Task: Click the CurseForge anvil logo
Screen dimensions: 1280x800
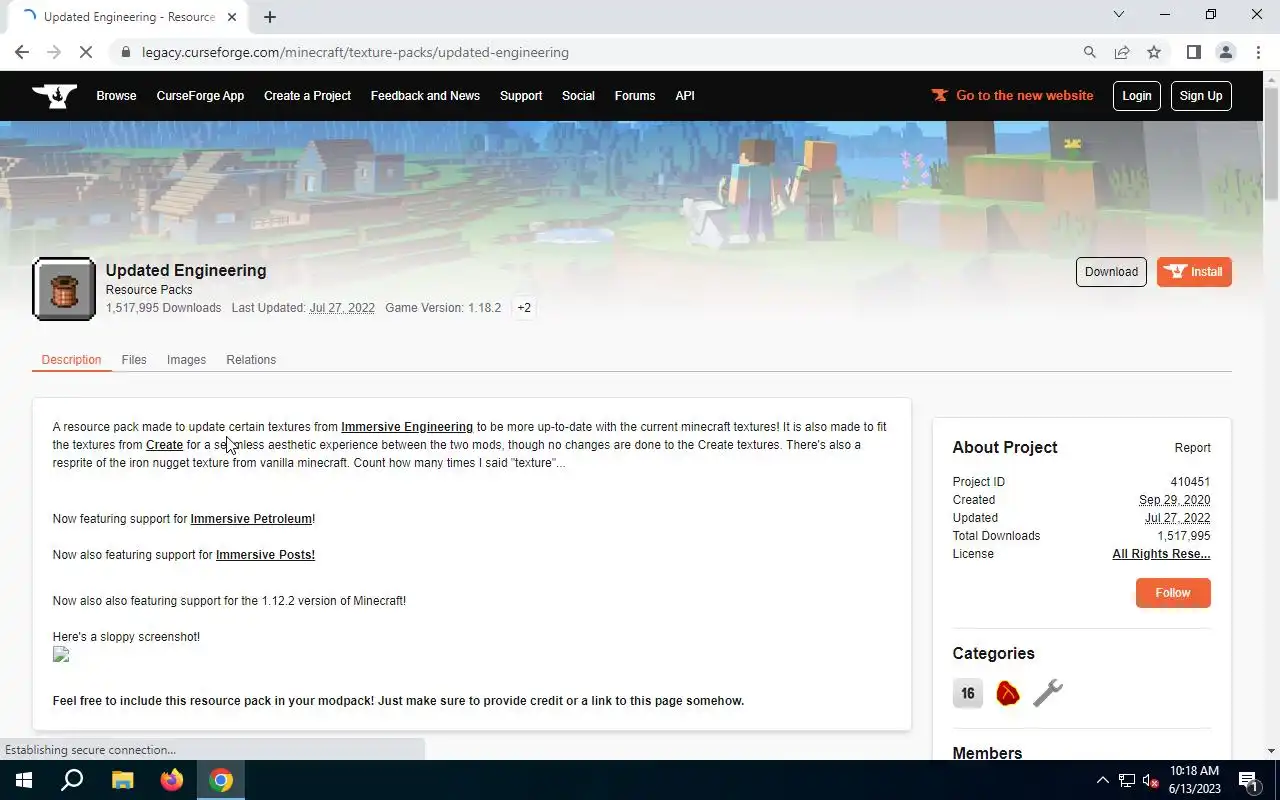Action: 54,96
